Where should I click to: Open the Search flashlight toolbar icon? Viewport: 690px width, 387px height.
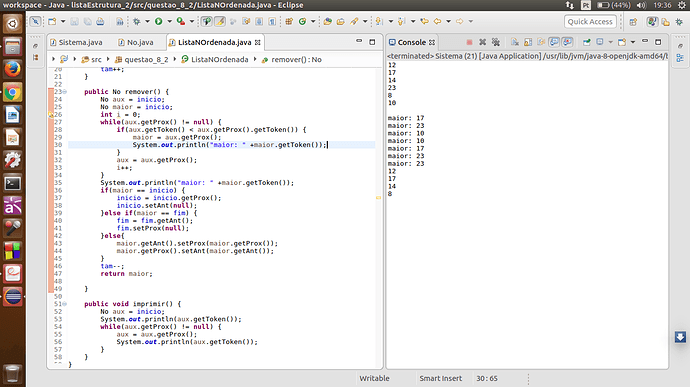click(354, 21)
